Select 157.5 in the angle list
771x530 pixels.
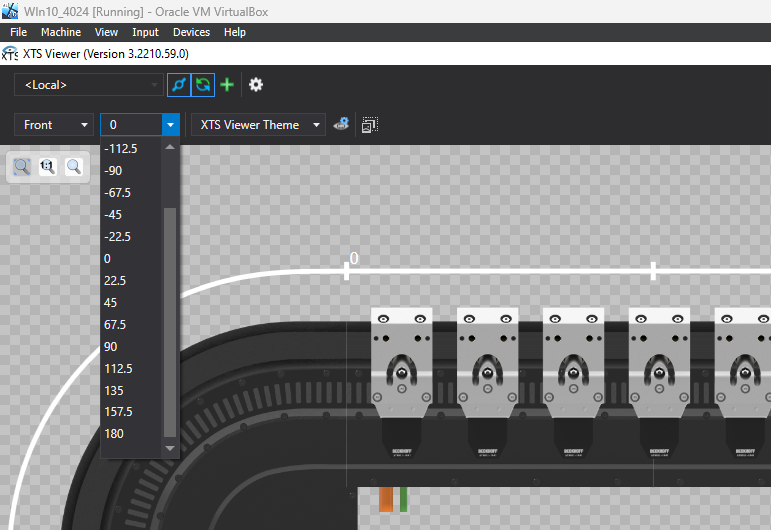[x=131, y=412]
